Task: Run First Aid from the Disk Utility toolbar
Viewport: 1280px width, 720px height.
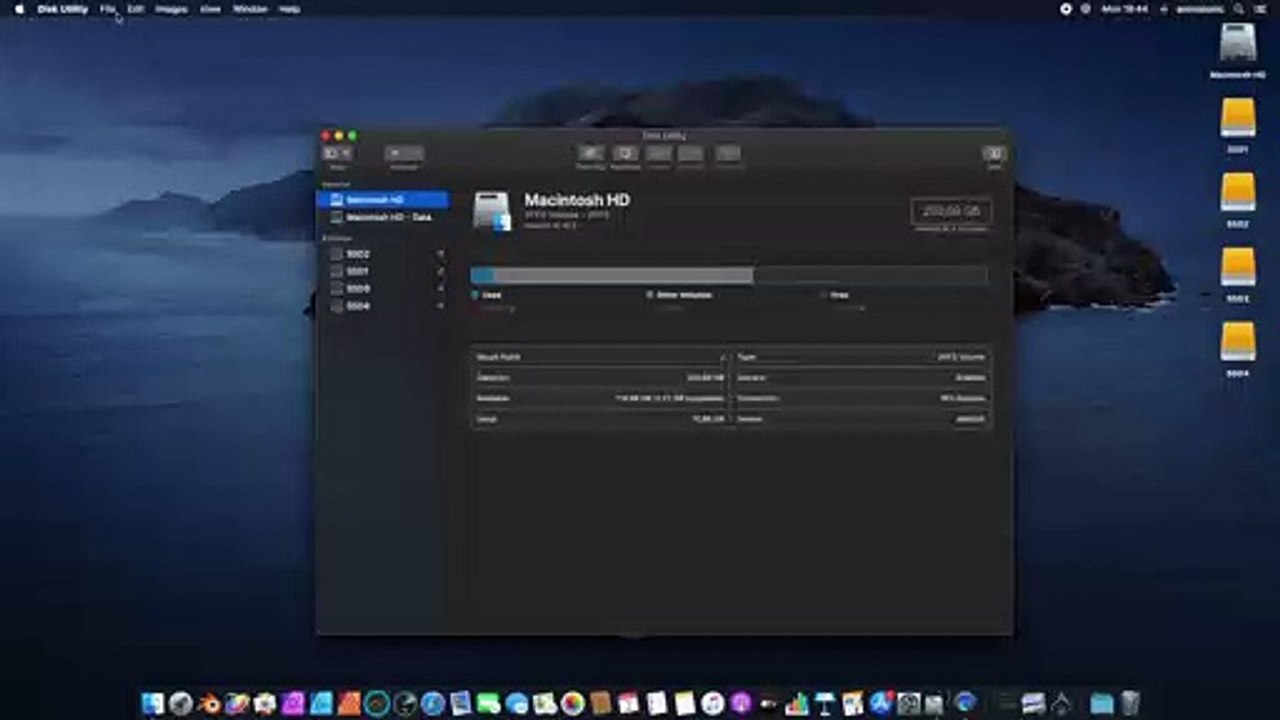Action: (591, 153)
